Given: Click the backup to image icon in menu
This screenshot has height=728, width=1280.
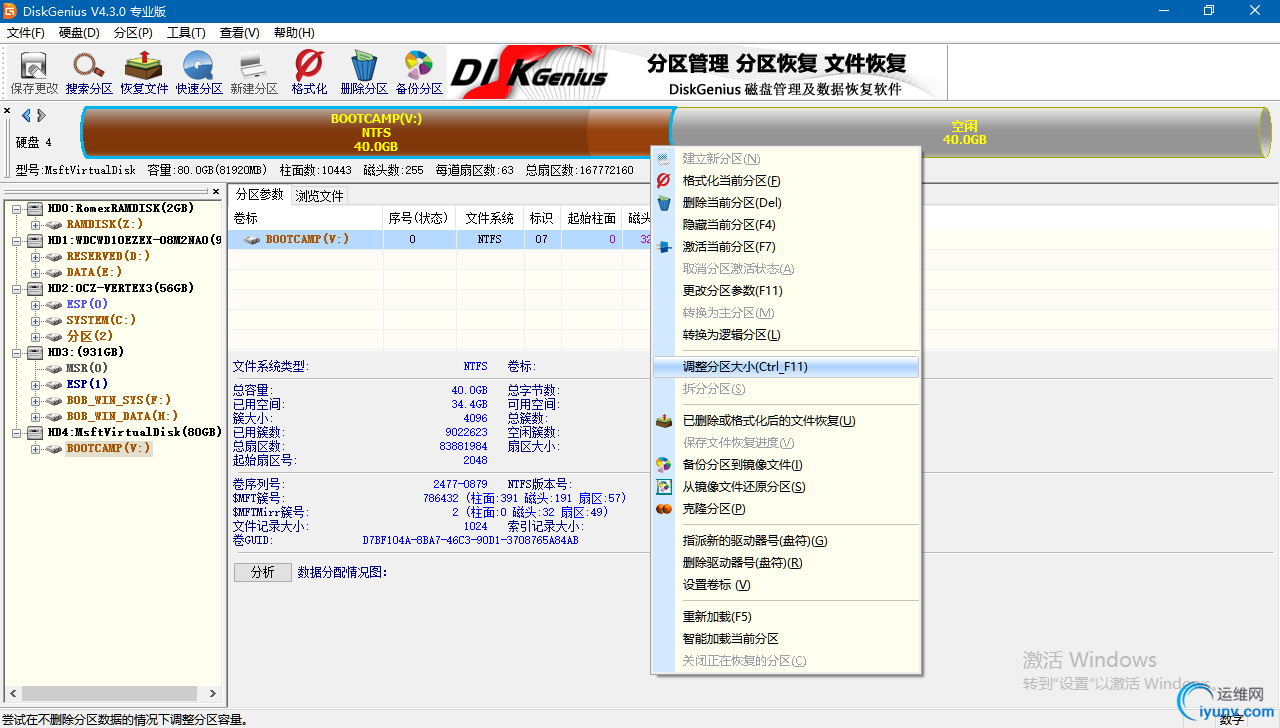Looking at the screenshot, I should point(663,465).
